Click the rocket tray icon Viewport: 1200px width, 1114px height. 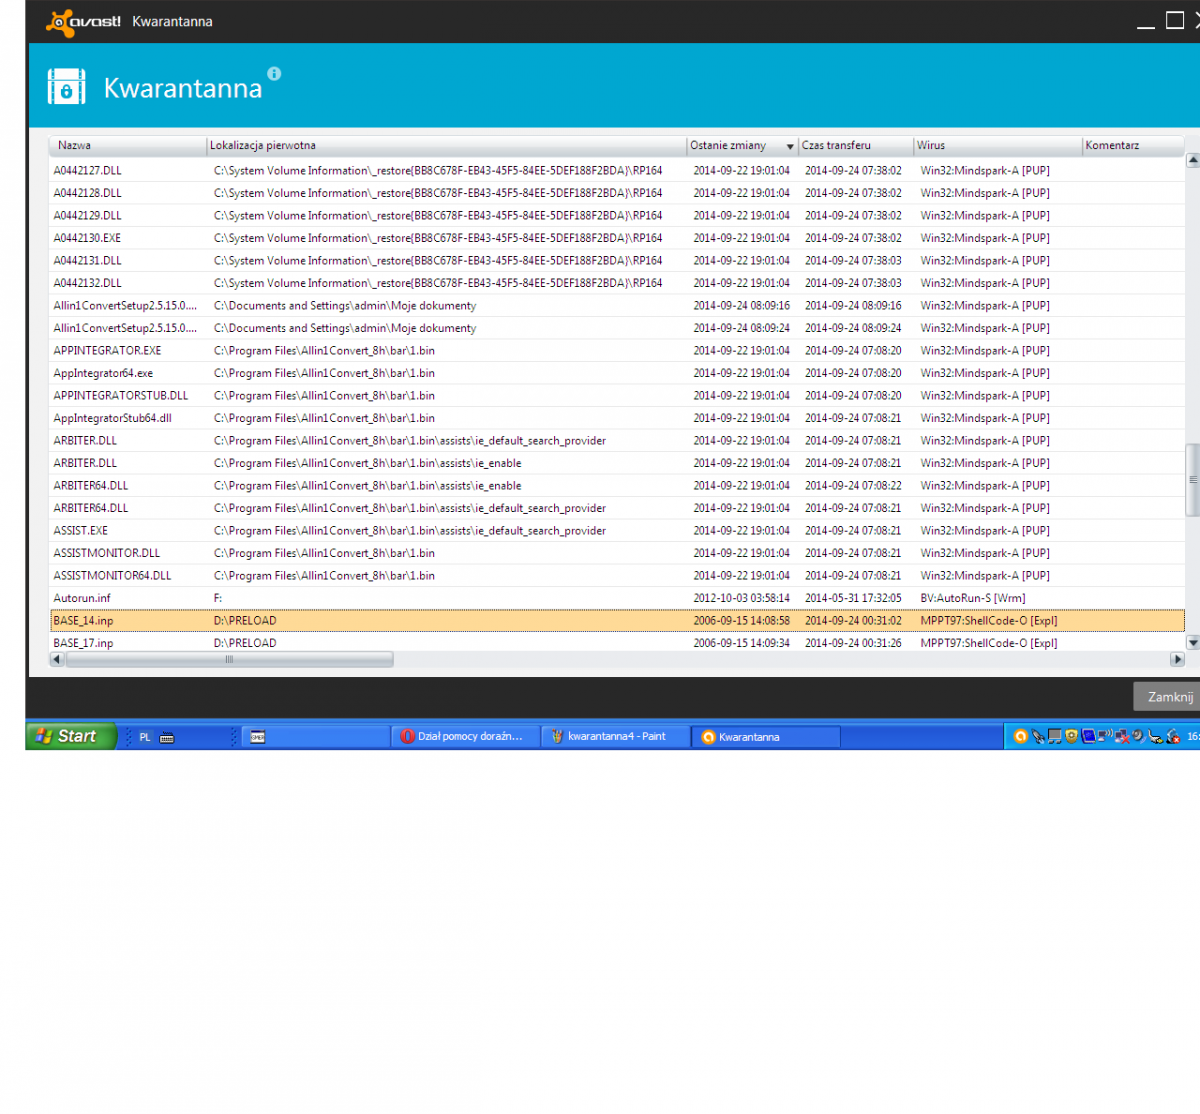[1038, 736]
